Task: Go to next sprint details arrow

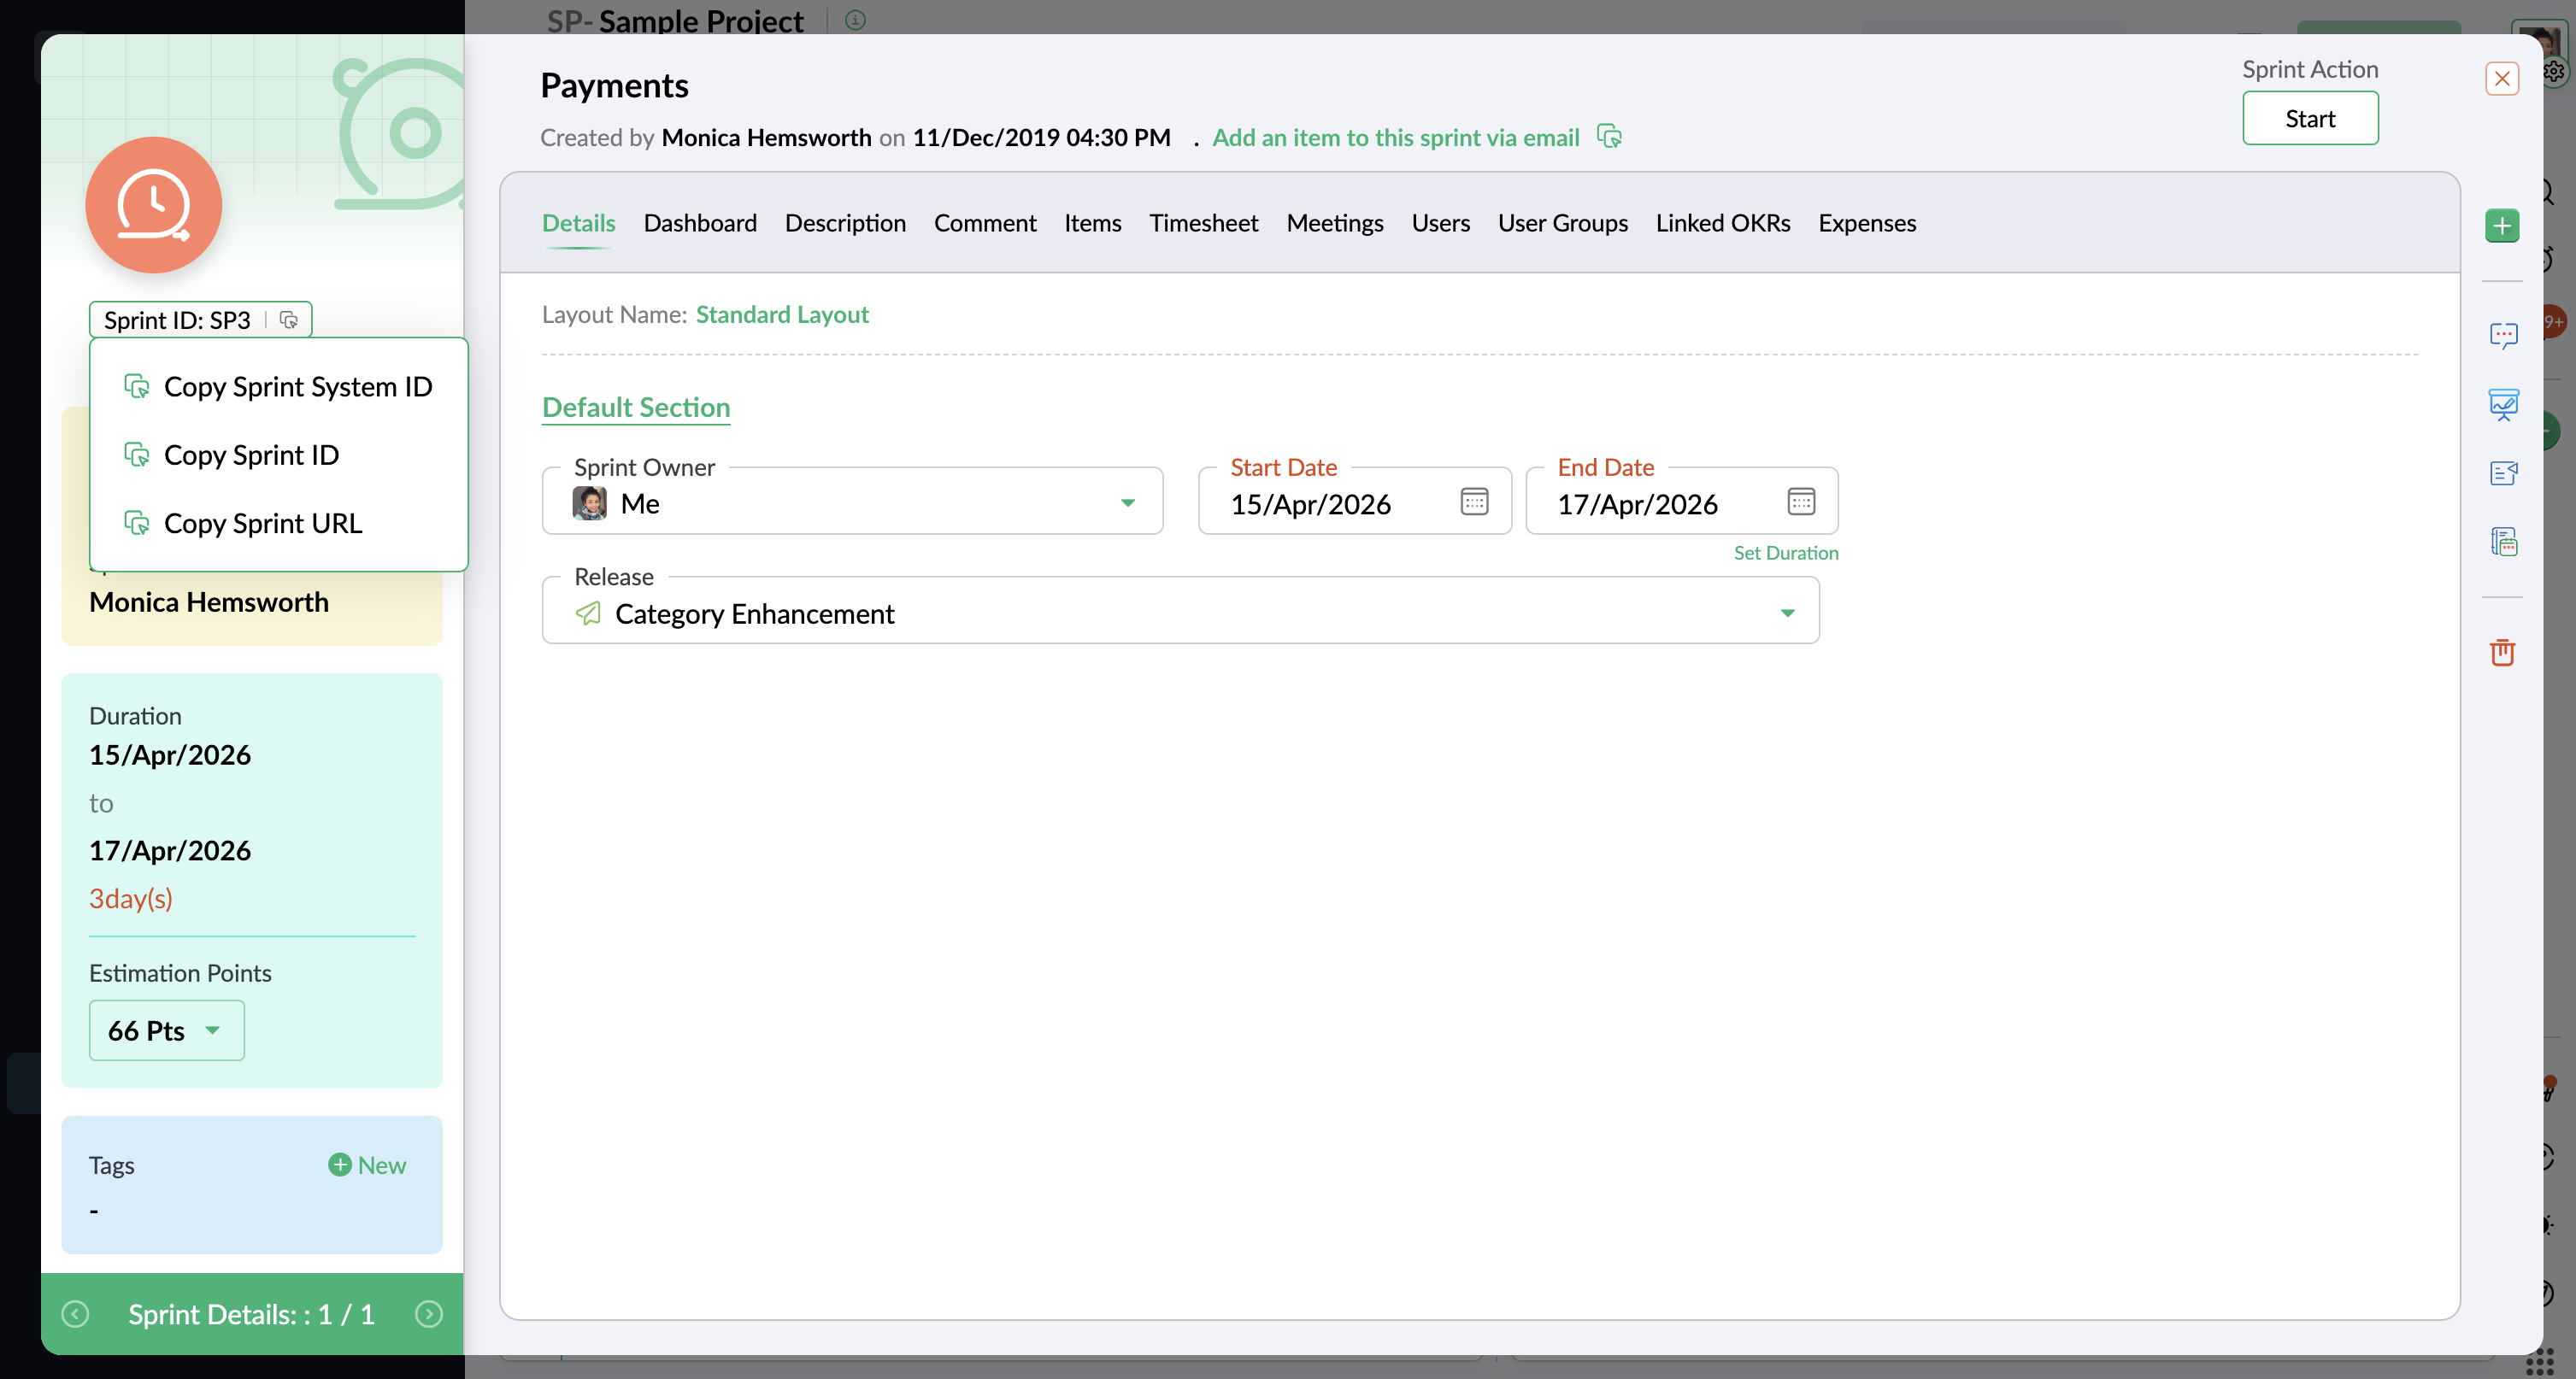Action: click(x=429, y=1314)
